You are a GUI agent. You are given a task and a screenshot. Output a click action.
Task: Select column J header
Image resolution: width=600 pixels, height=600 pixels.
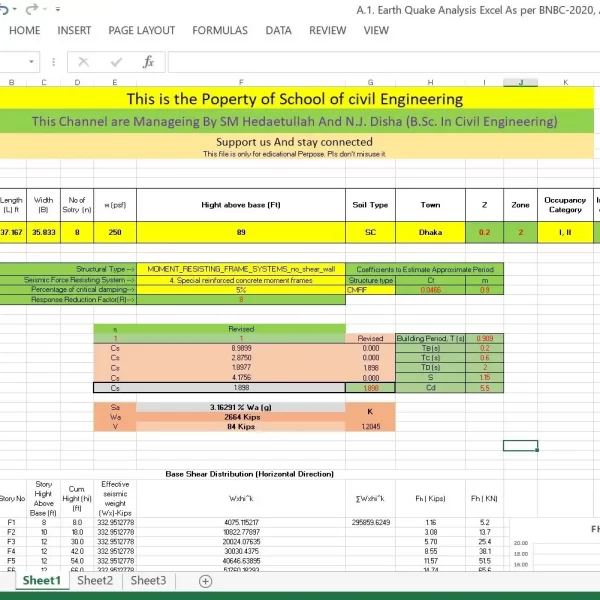520,82
